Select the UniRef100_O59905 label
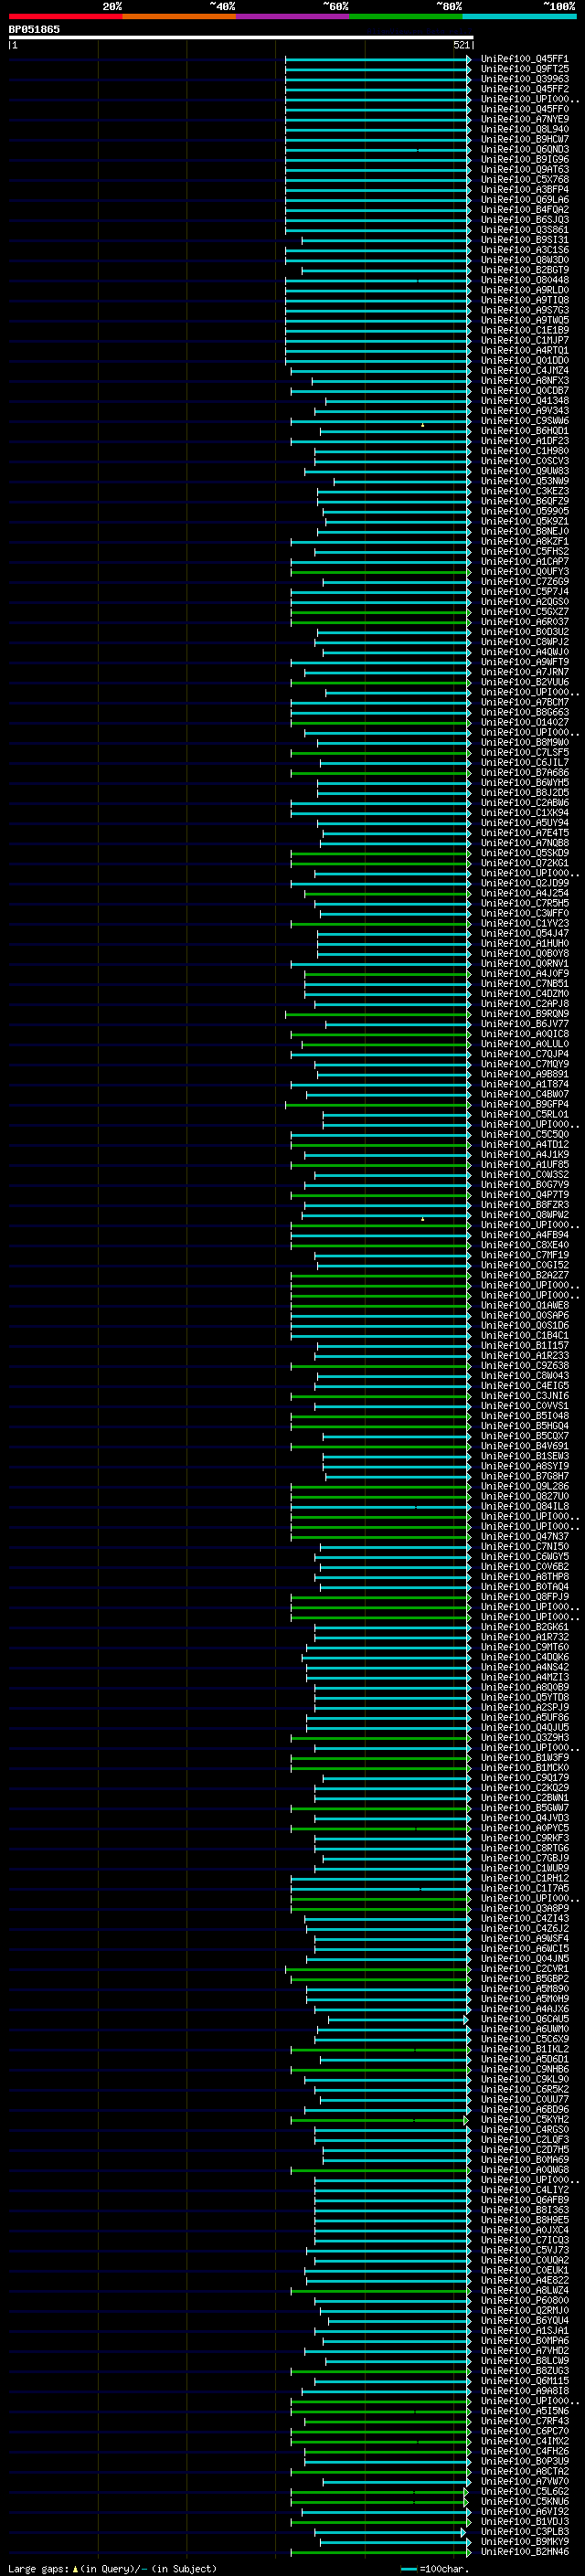 524,511
